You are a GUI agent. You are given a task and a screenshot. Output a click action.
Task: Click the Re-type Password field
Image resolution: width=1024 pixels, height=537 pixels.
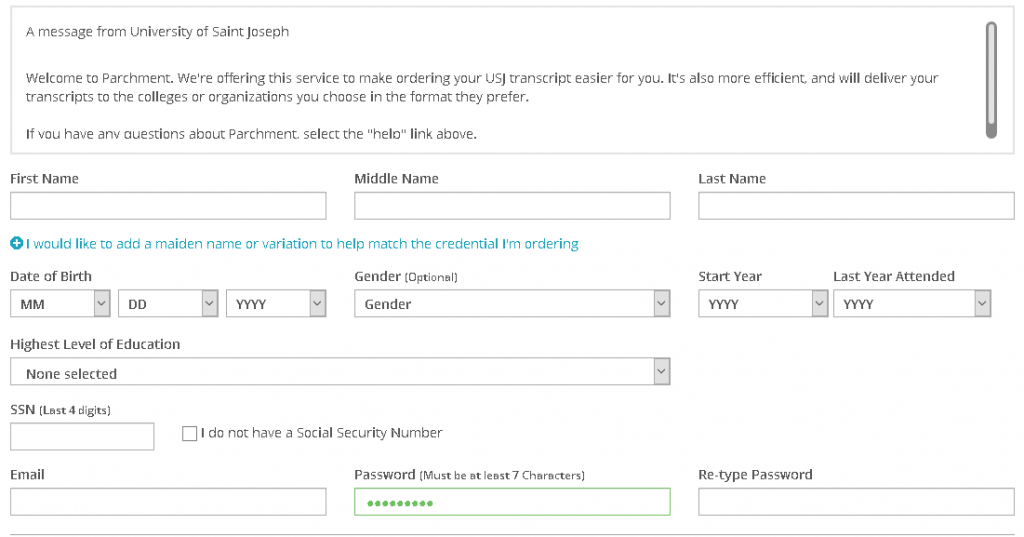click(x=856, y=502)
